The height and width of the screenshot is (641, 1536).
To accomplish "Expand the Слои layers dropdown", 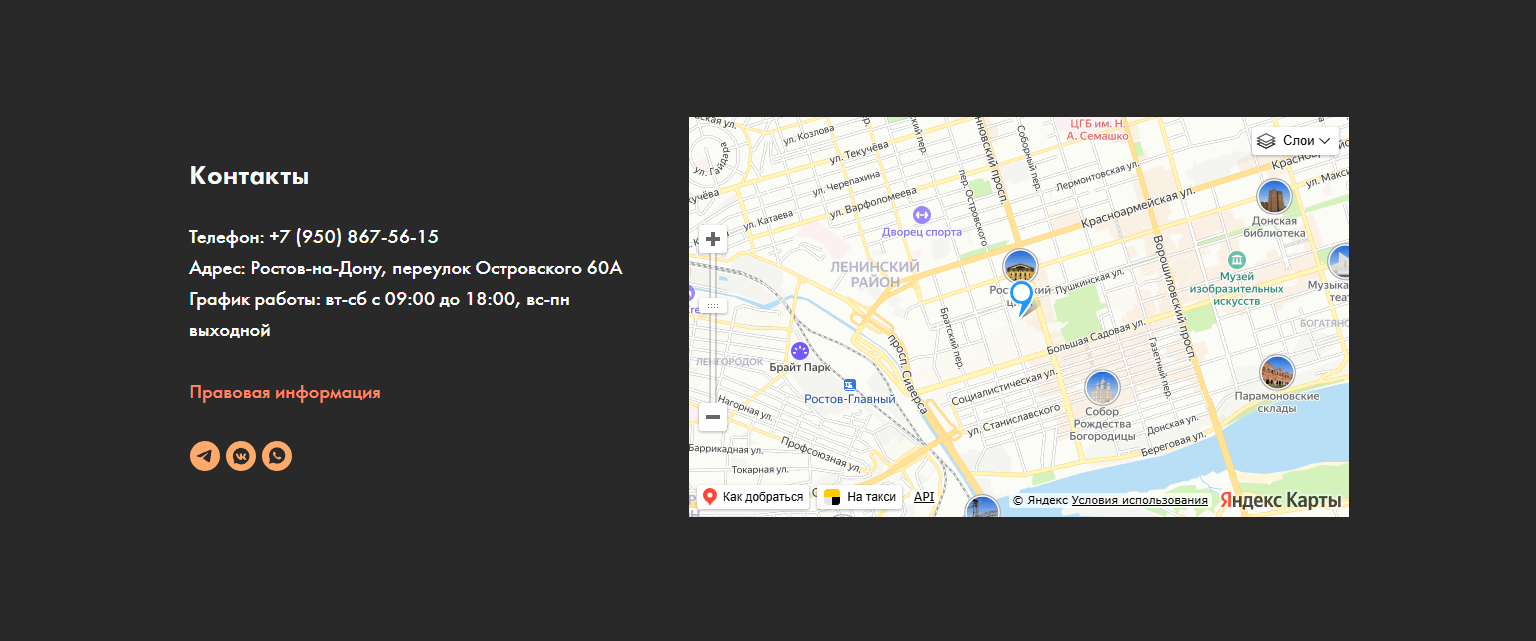I will (1295, 141).
